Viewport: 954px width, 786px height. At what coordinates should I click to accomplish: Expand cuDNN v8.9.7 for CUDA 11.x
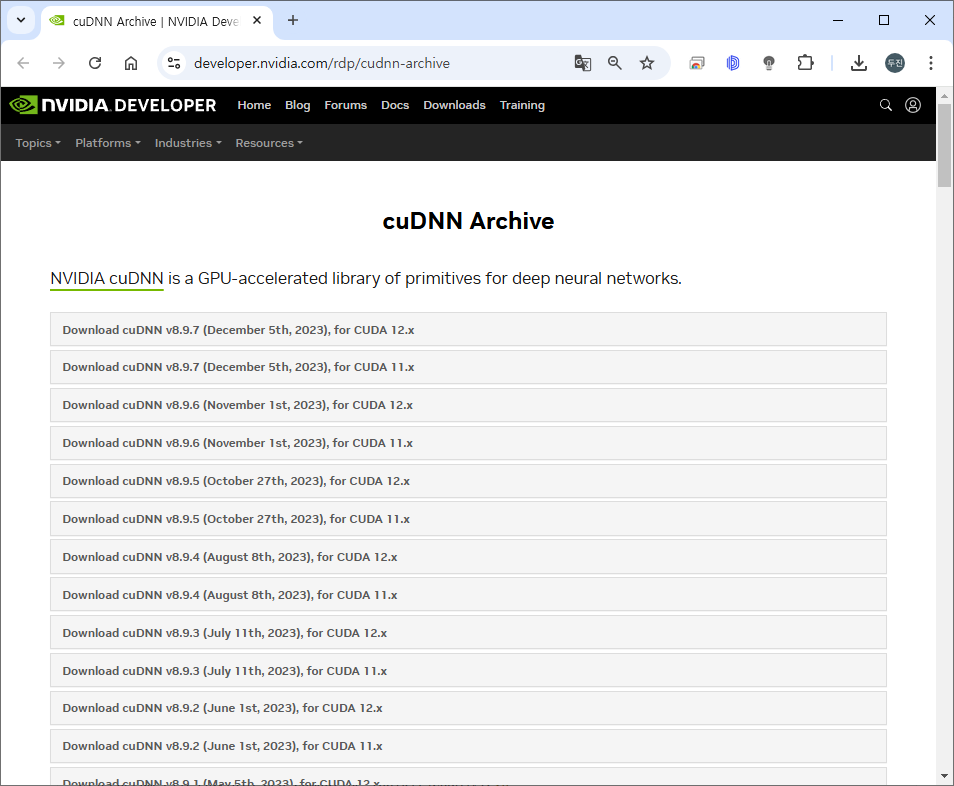tap(468, 367)
